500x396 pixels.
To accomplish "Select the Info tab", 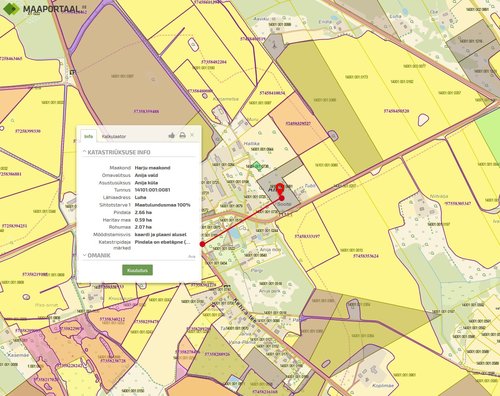I will (x=89, y=136).
